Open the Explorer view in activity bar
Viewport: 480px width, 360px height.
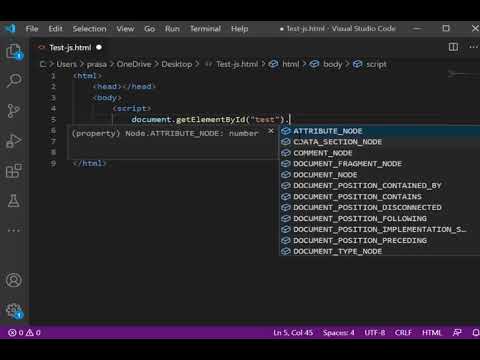pos(14,52)
